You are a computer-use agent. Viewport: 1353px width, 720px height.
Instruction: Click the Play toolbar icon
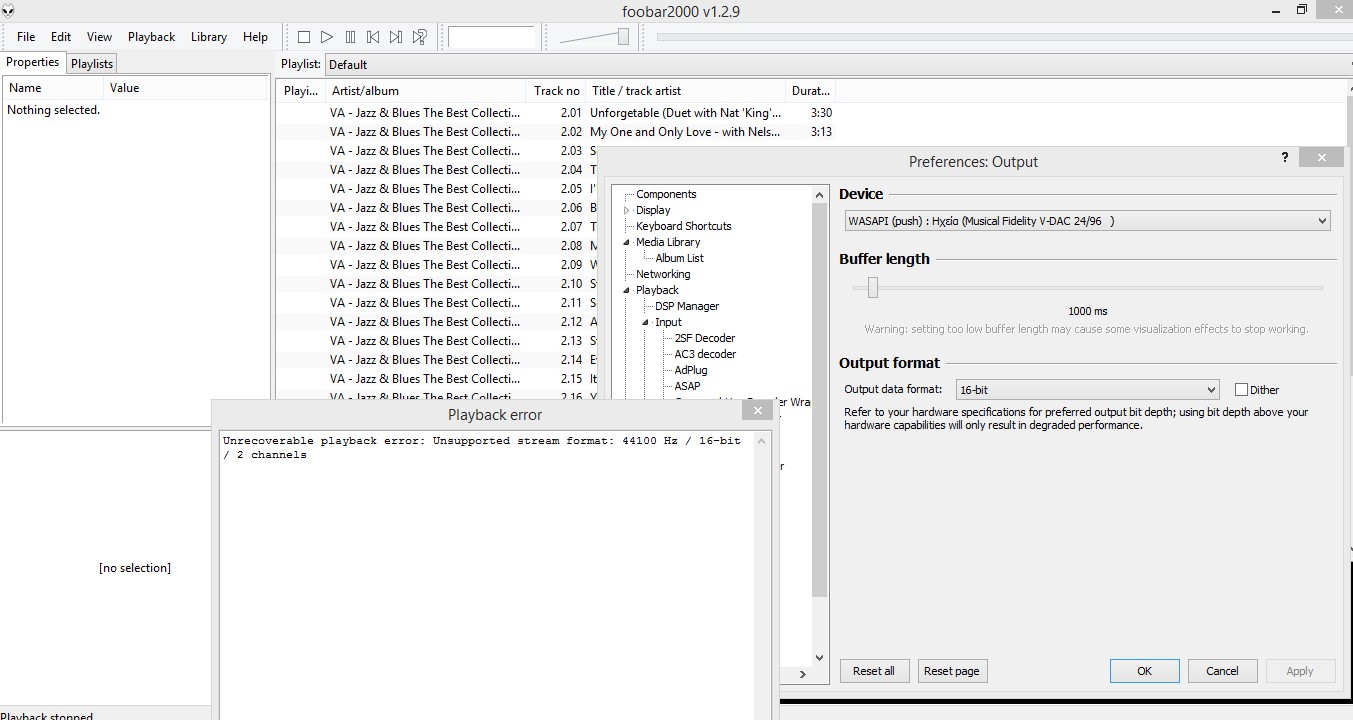coord(327,37)
